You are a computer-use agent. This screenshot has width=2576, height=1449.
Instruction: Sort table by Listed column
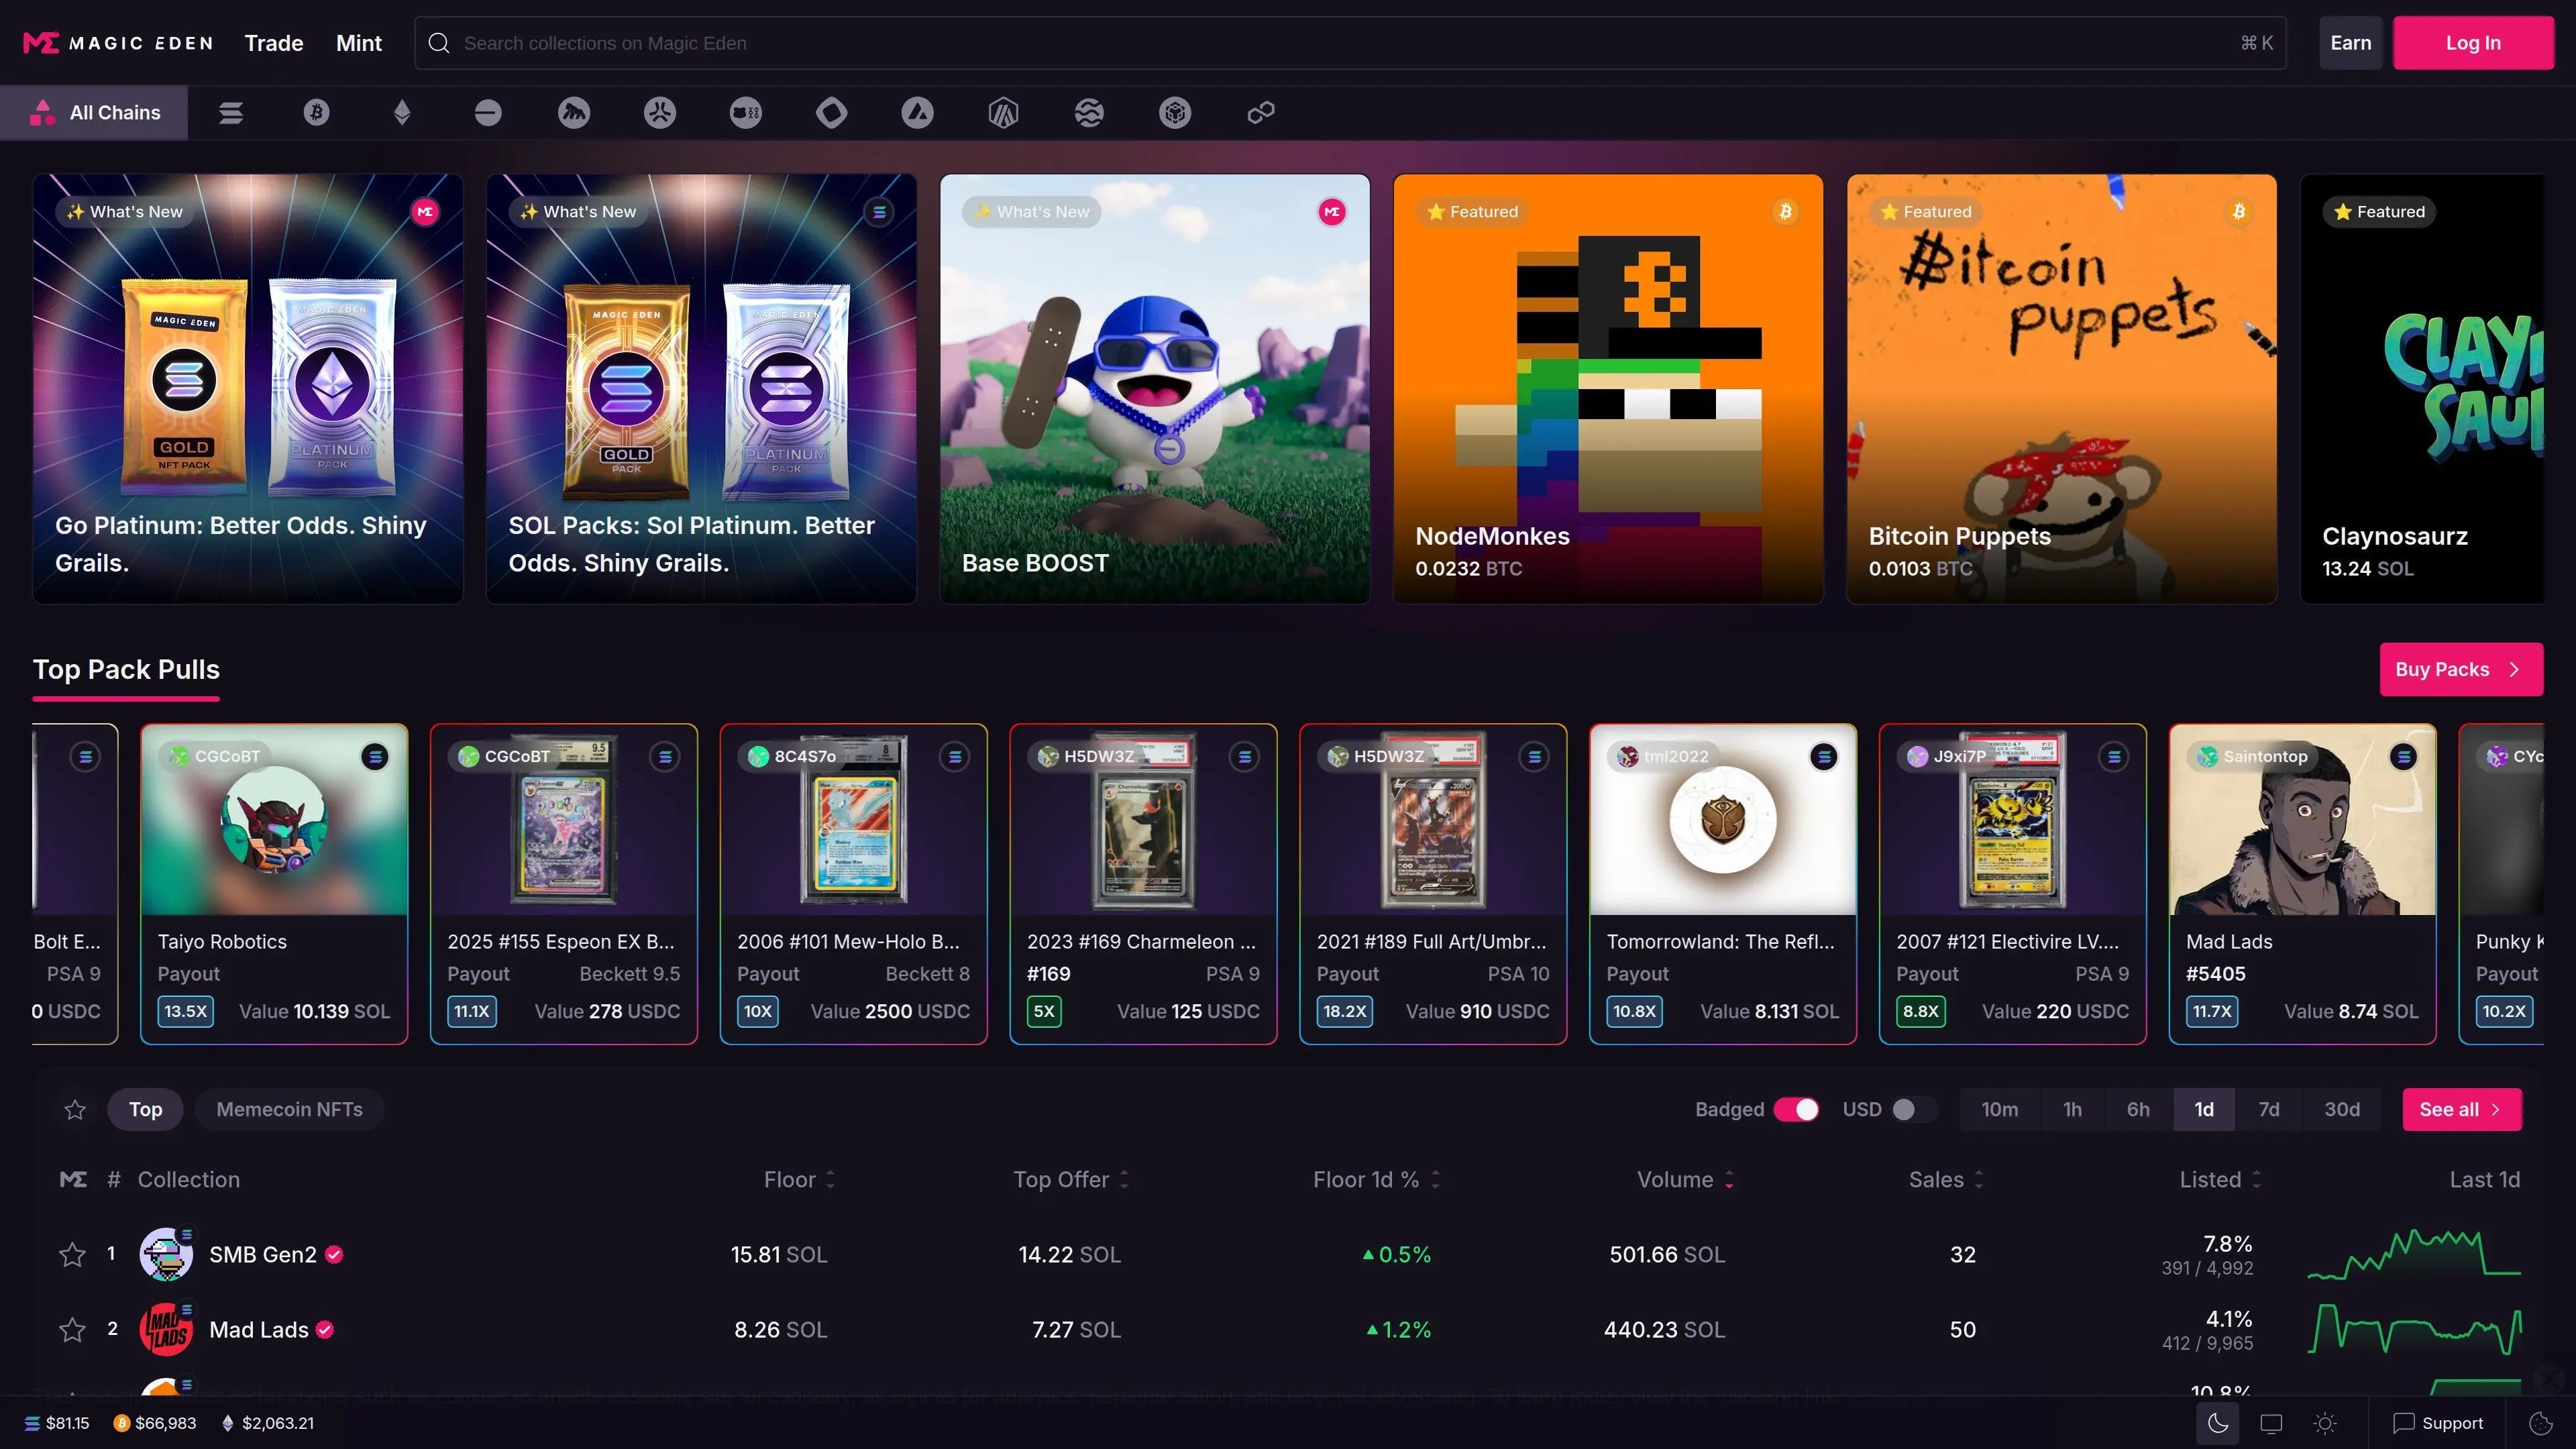tap(2220, 1180)
